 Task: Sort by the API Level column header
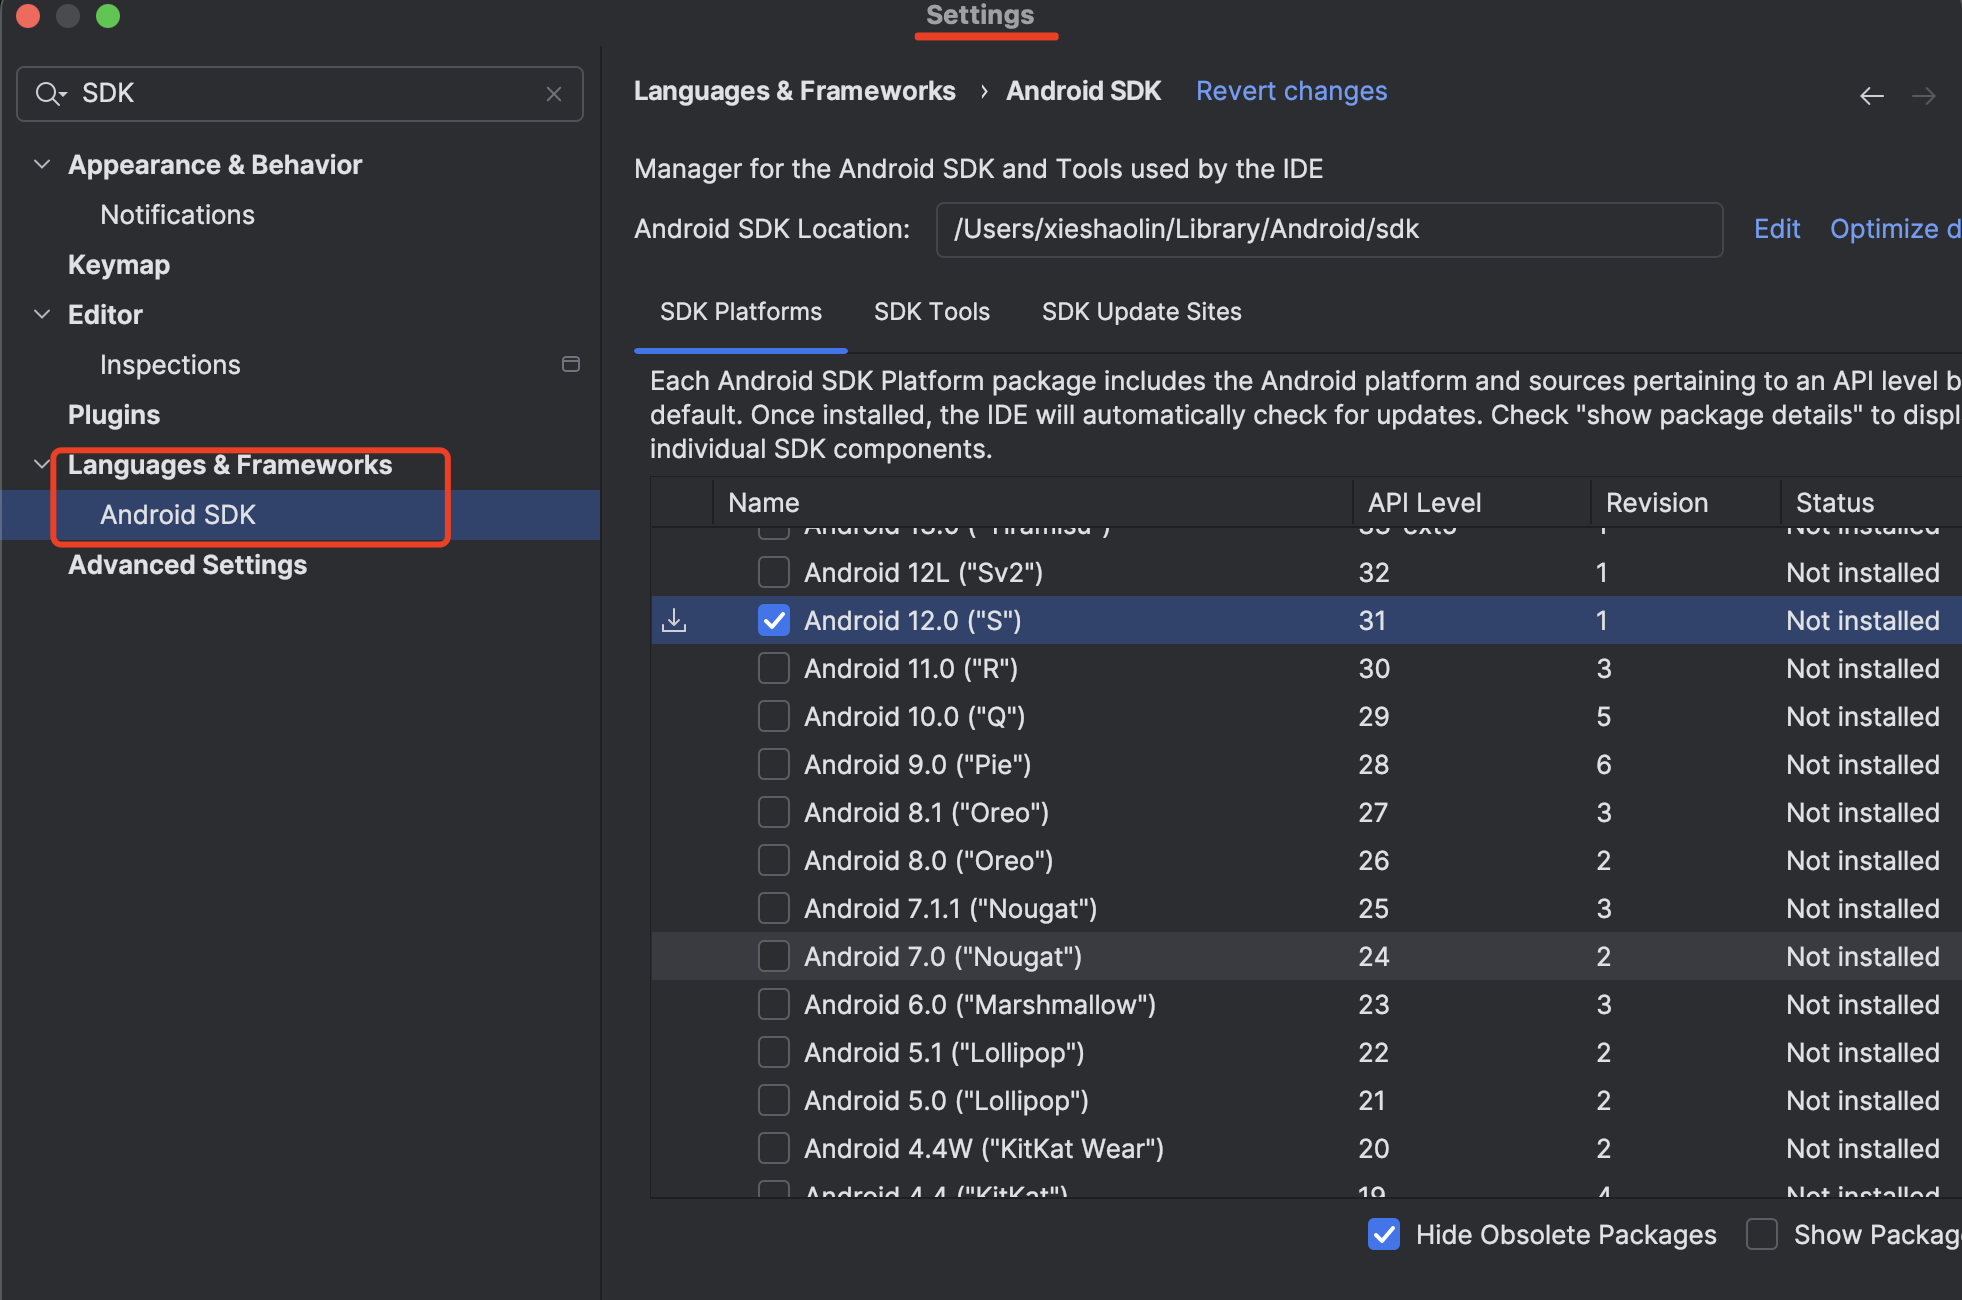coord(1472,503)
